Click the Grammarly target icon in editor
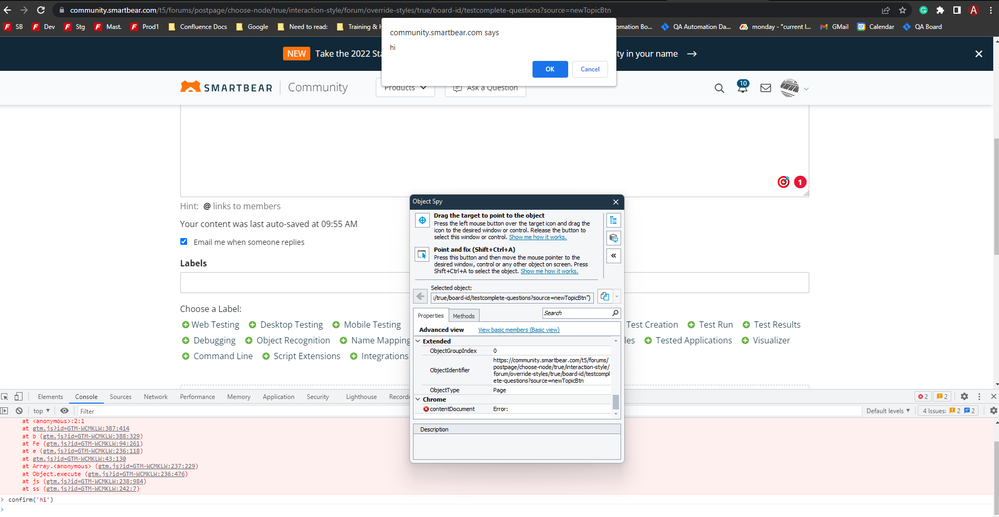This screenshot has height=517, width=999. pyautogui.click(x=784, y=182)
